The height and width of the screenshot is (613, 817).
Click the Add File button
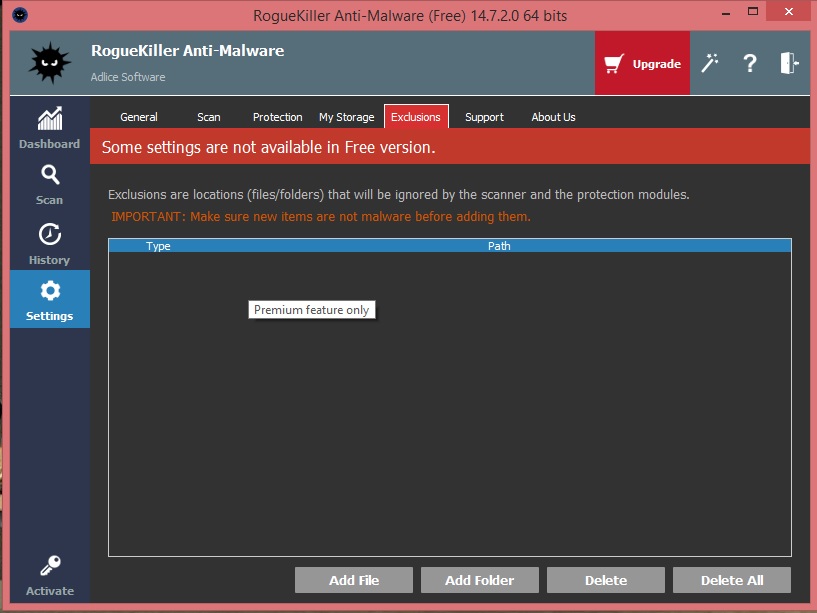[354, 580]
